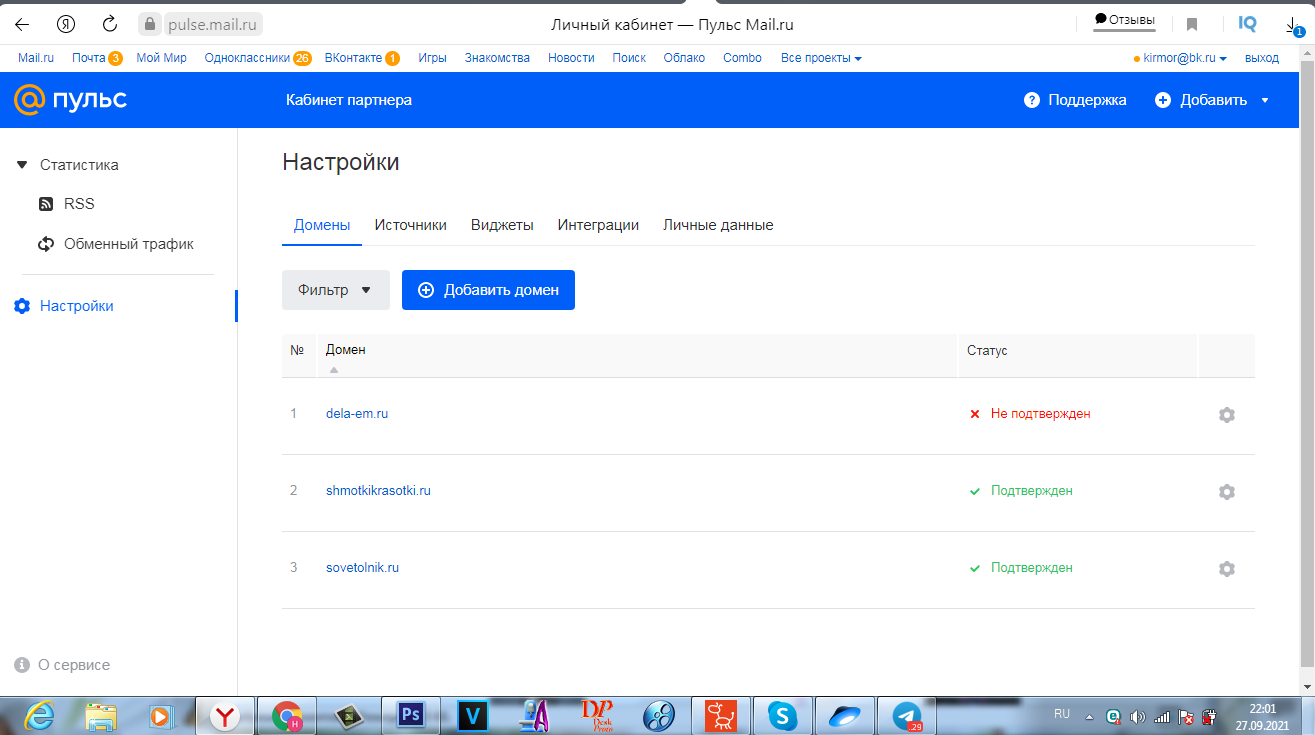Click the Кабинет партнера header link
This screenshot has height=735, width=1315.
coord(349,100)
